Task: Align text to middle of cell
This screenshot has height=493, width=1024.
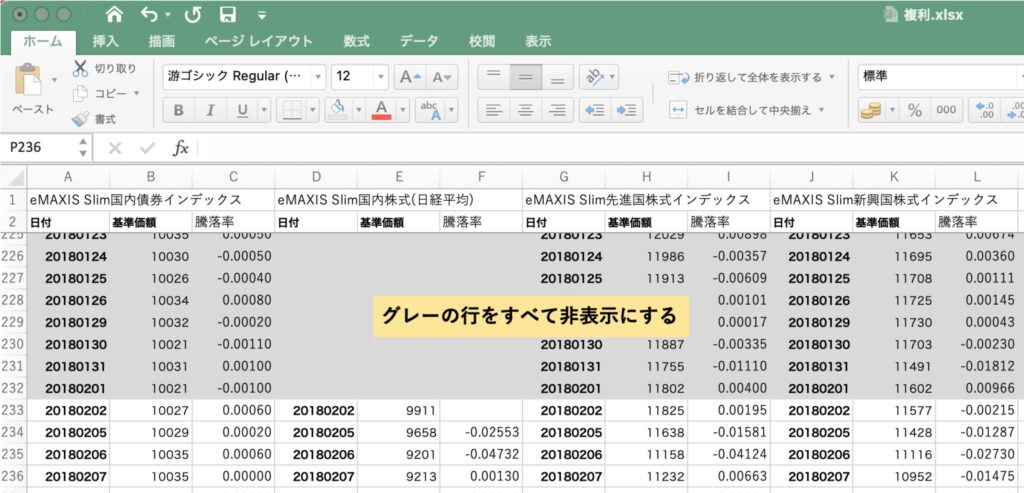Action: point(526,77)
